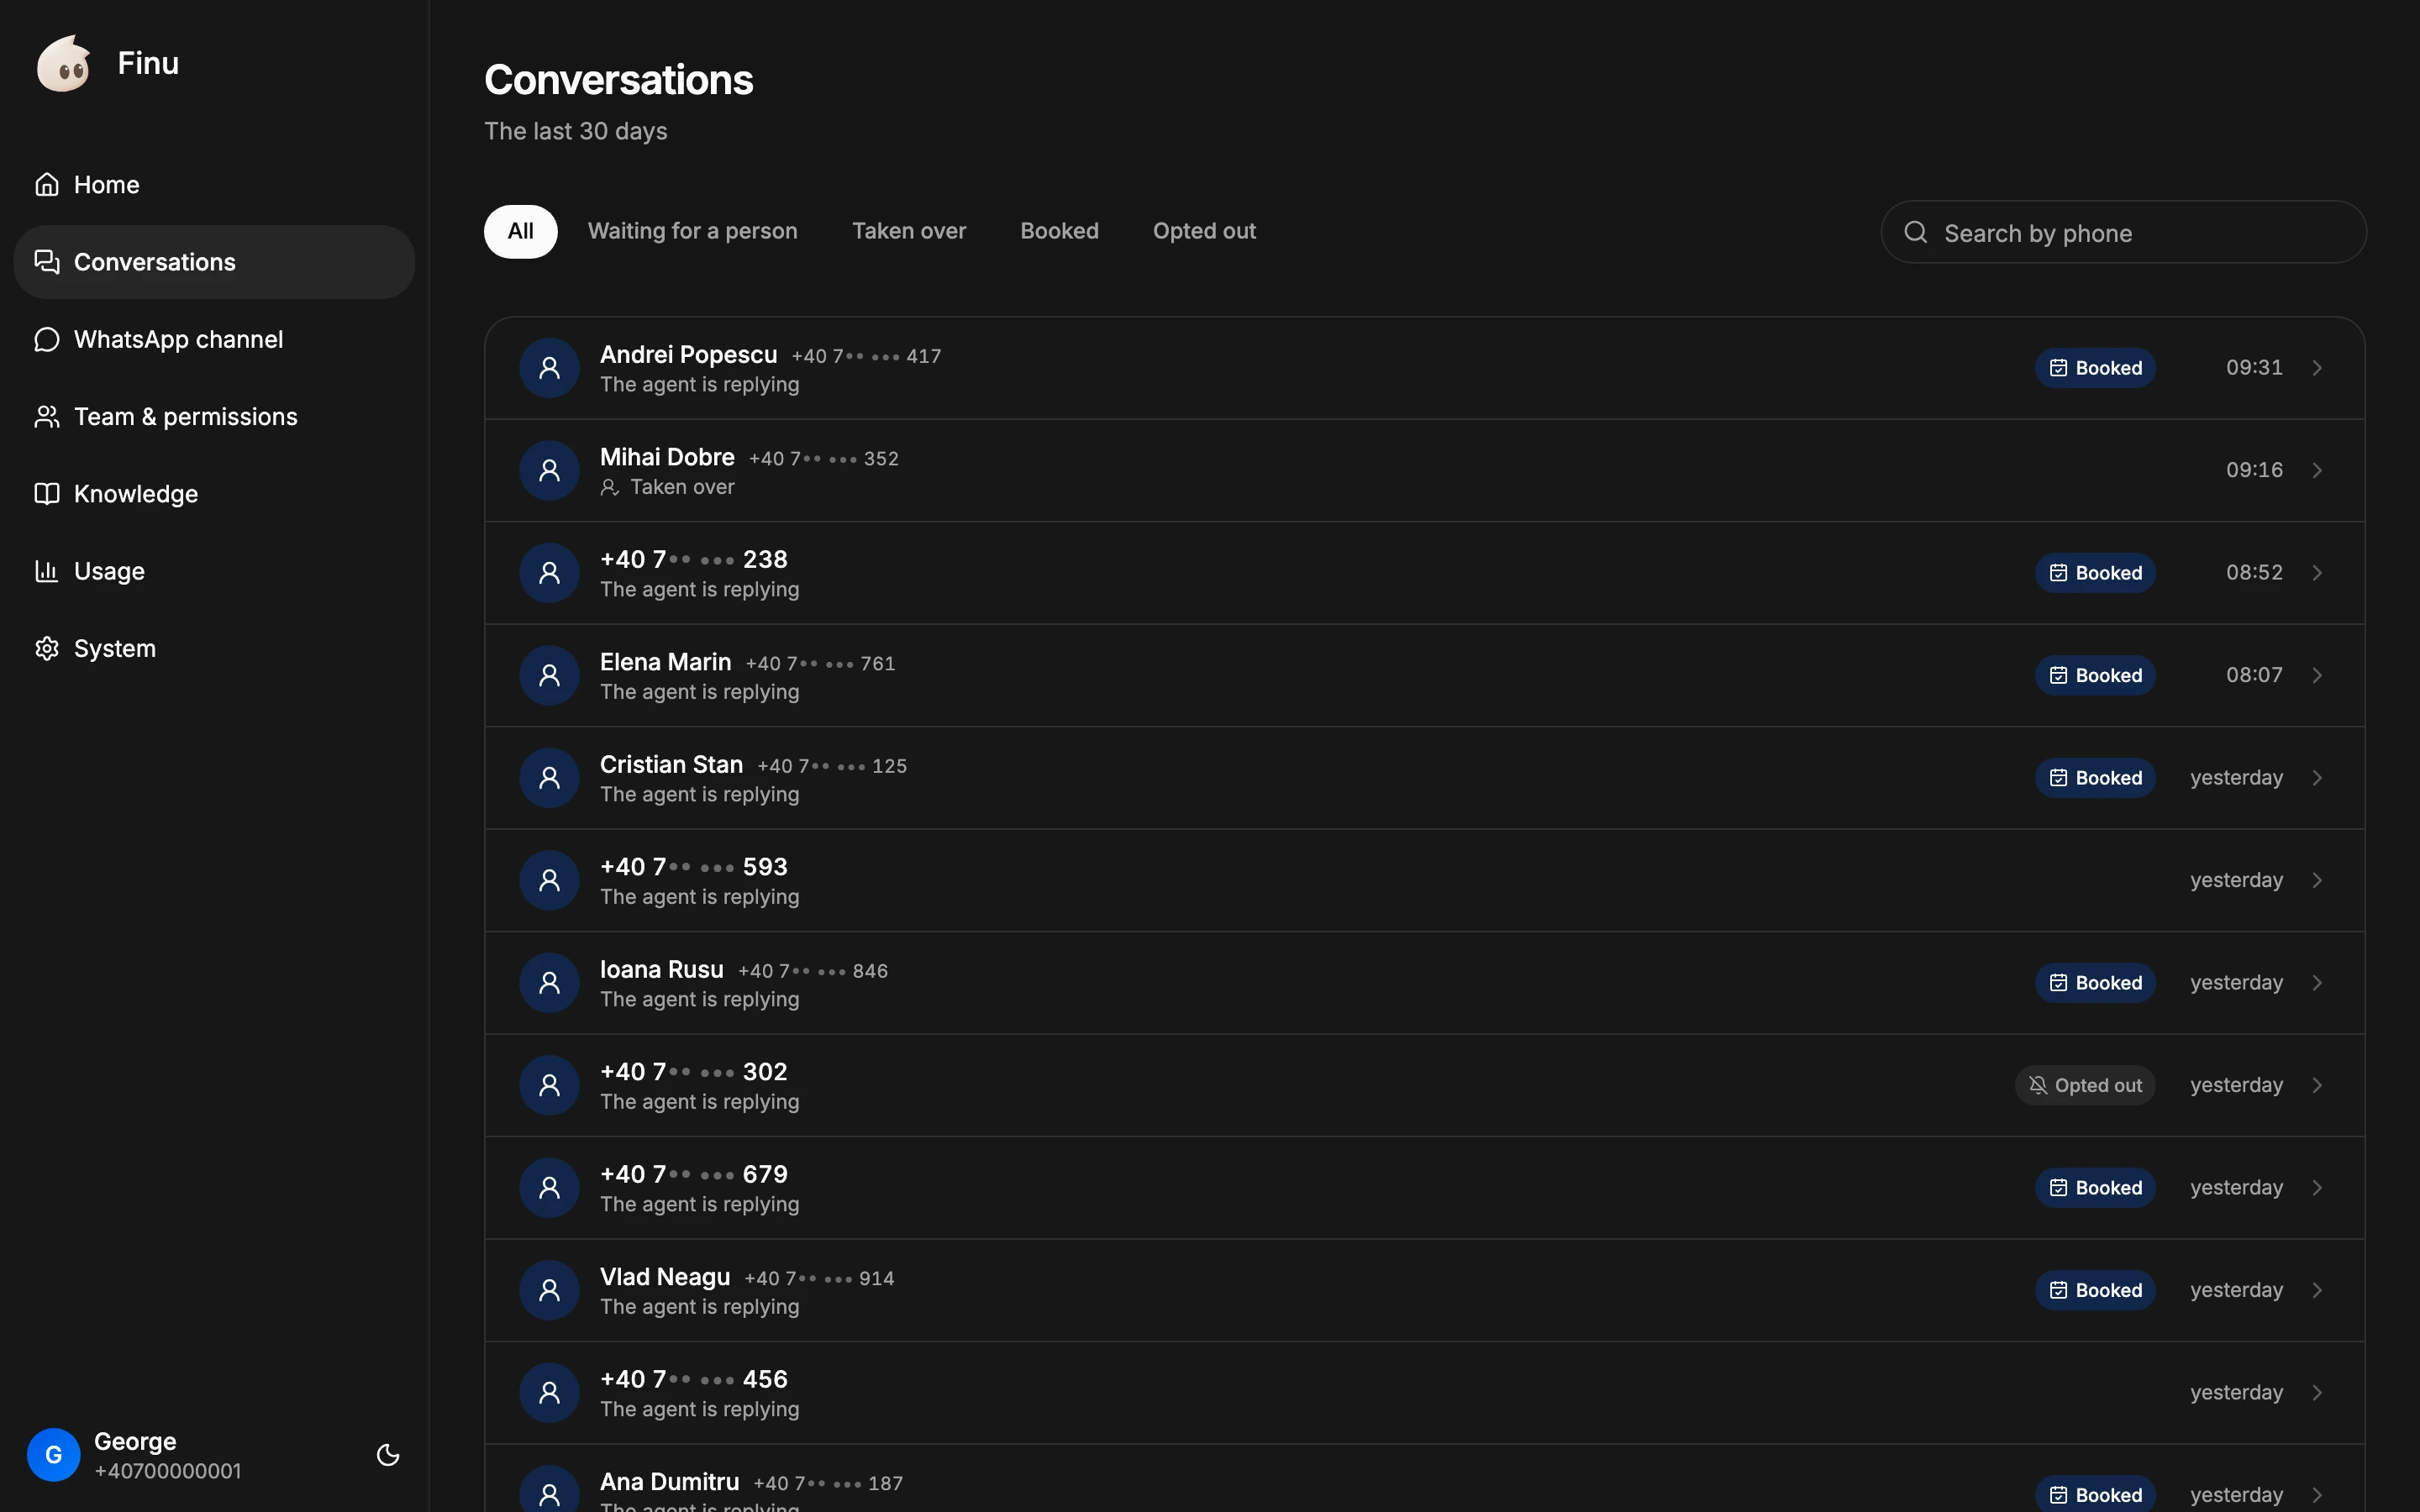Click the Taken over person icon
This screenshot has height=1512, width=2420.
[x=610, y=488]
